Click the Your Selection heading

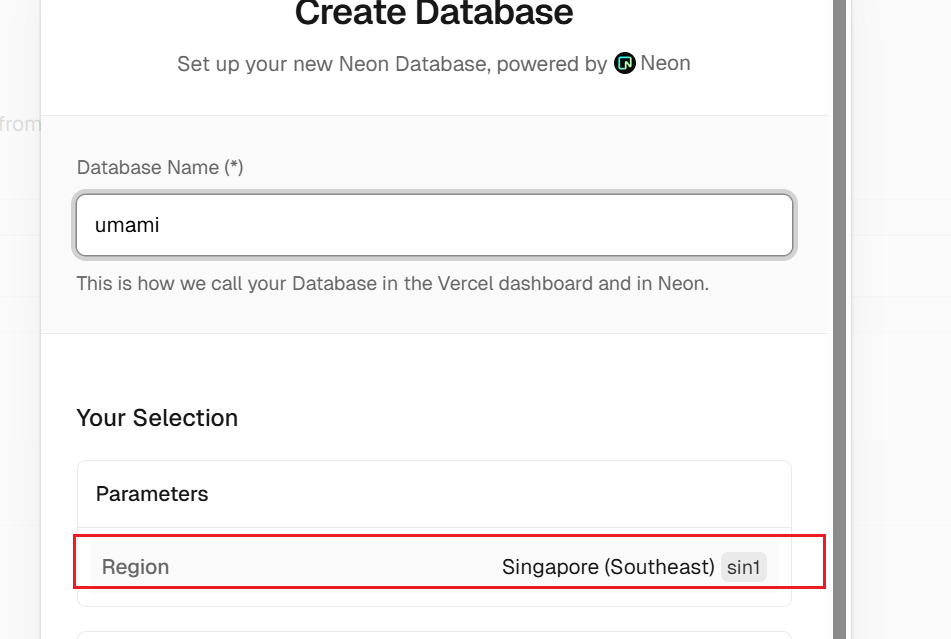coord(157,418)
